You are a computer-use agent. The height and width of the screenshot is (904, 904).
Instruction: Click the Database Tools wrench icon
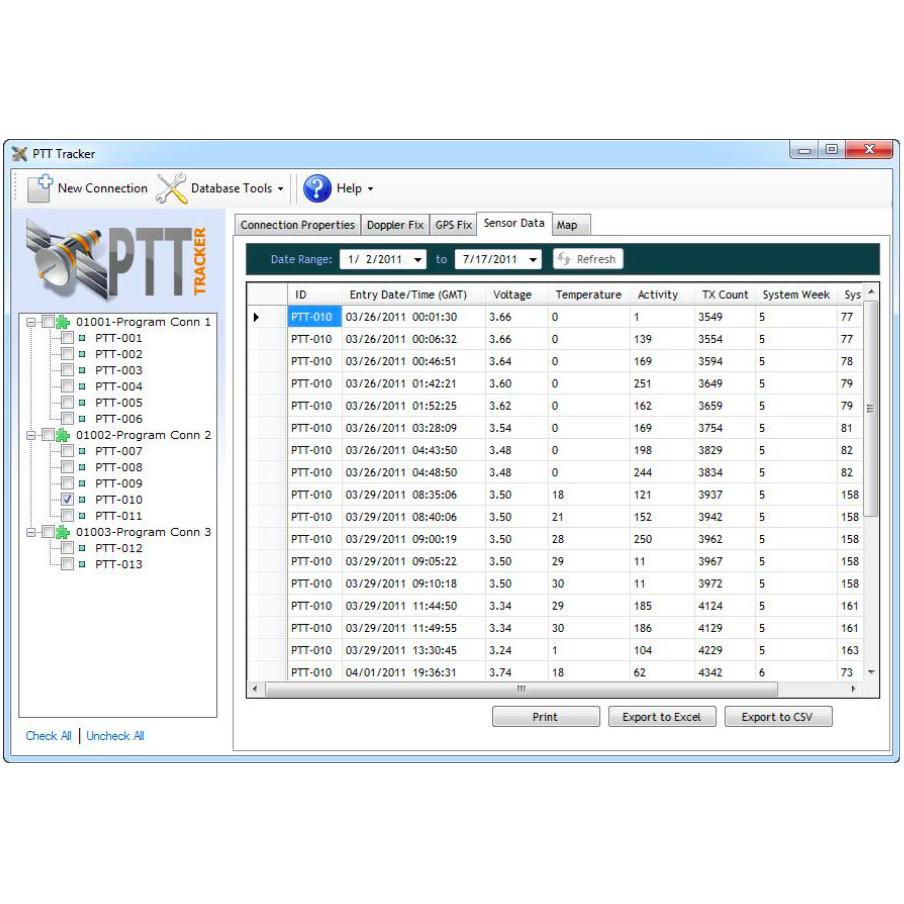171,189
